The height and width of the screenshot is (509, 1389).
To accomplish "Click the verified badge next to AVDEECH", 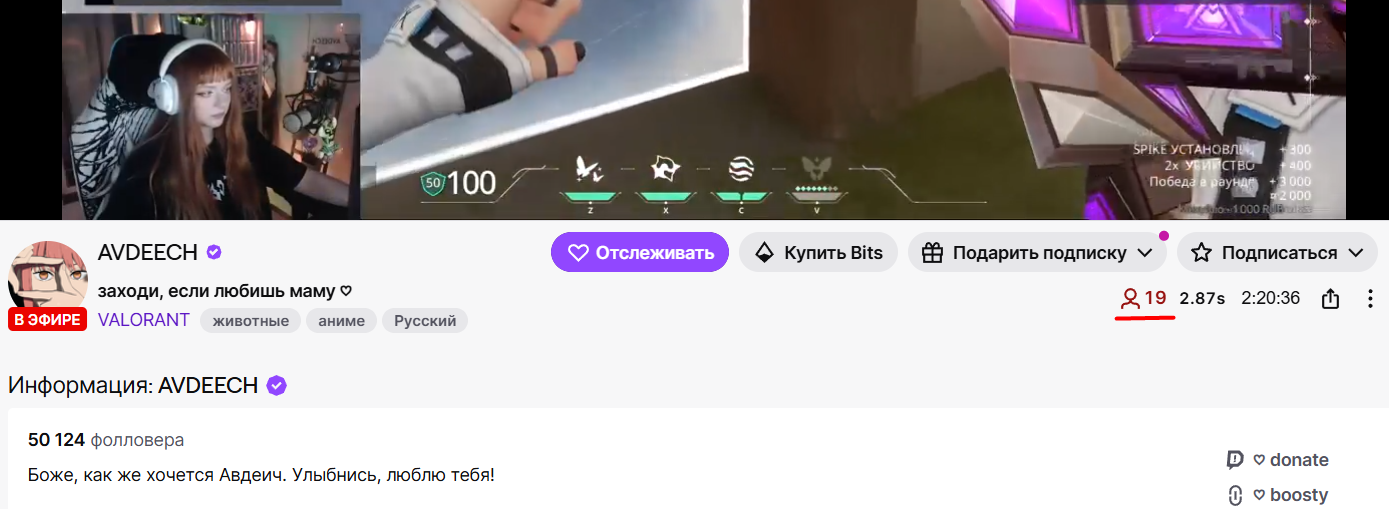I will tap(214, 253).
